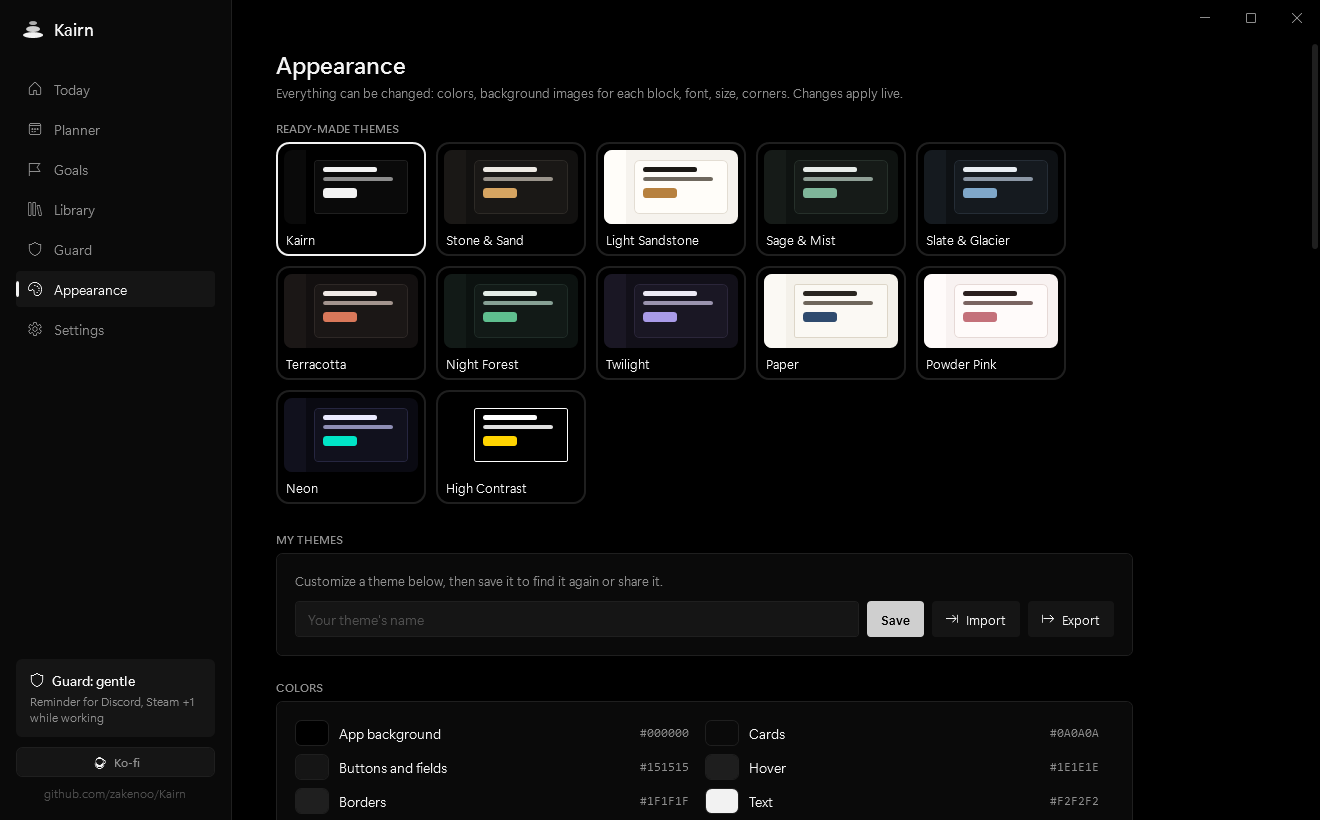The image size is (1320, 820).
Task: Open the Today page
Action: (x=115, y=90)
